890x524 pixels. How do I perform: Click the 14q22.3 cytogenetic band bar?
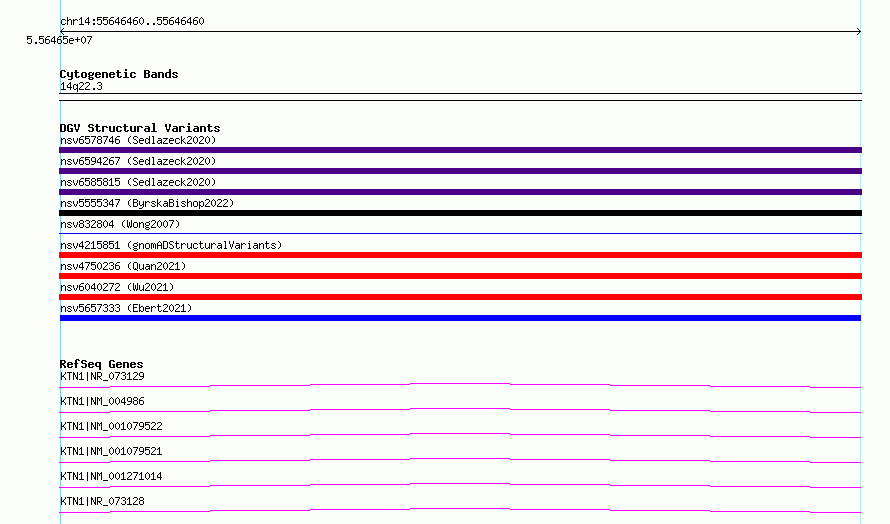click(x=460, y=97)
